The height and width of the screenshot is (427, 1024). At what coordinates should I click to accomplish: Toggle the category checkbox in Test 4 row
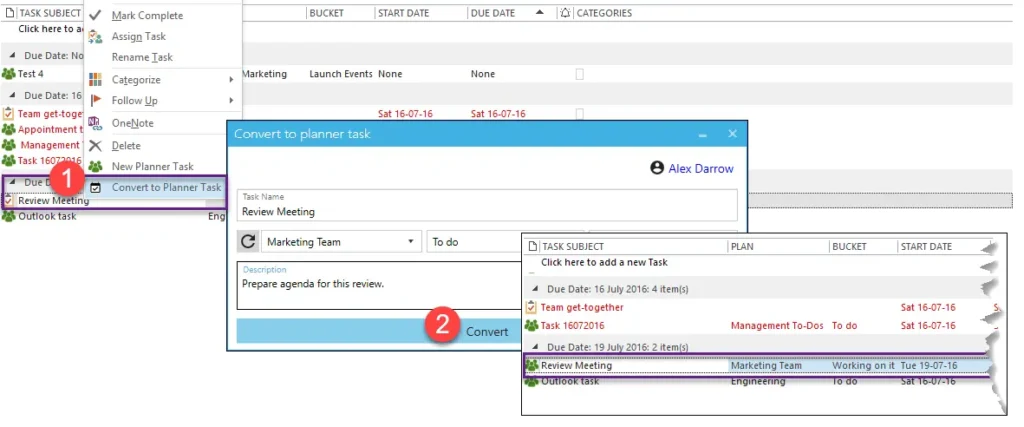(x=579, y=74)
